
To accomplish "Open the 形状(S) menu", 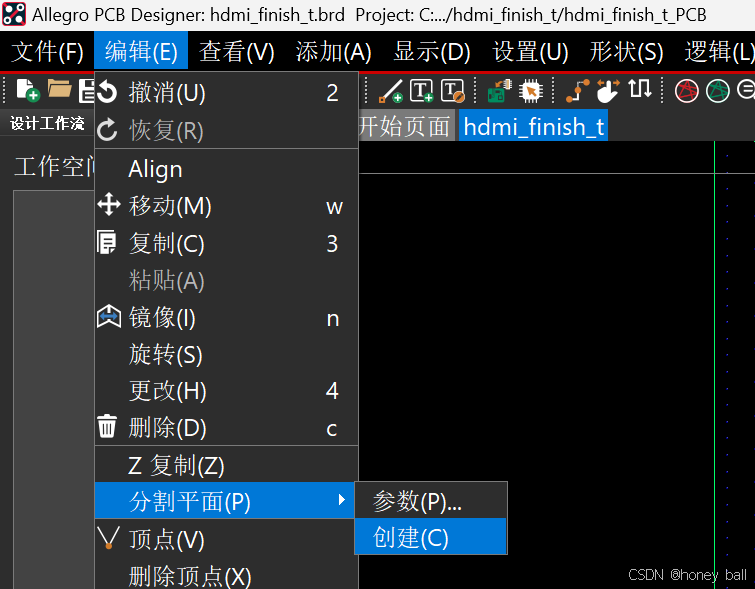I will coord(626,52).
